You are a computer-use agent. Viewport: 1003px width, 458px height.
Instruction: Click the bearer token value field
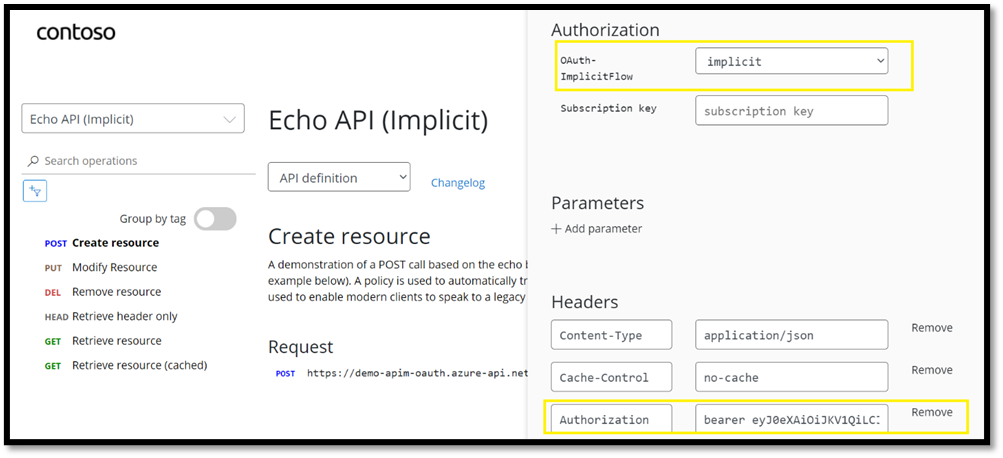click(791, 419)
